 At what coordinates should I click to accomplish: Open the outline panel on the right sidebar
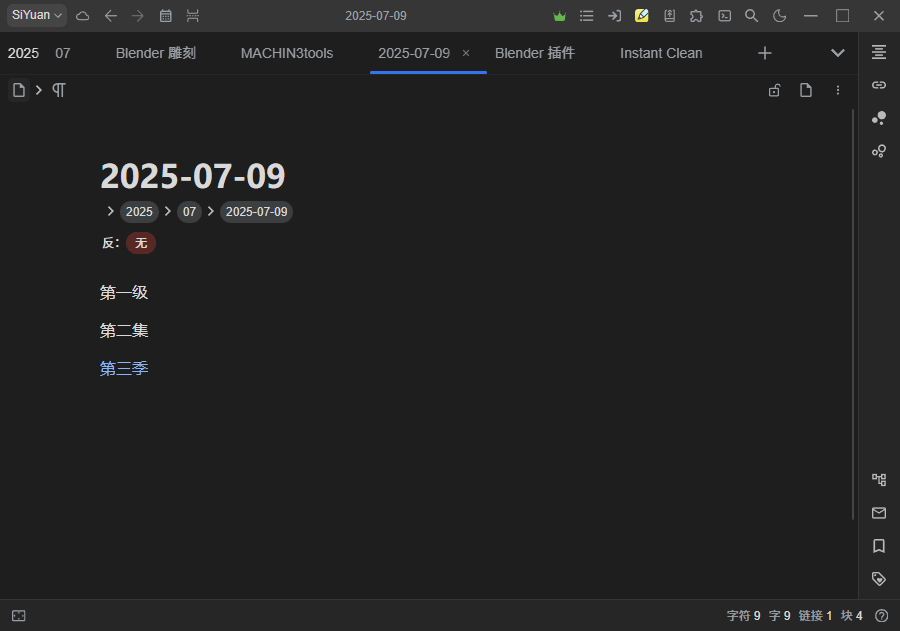coord(878,51)
